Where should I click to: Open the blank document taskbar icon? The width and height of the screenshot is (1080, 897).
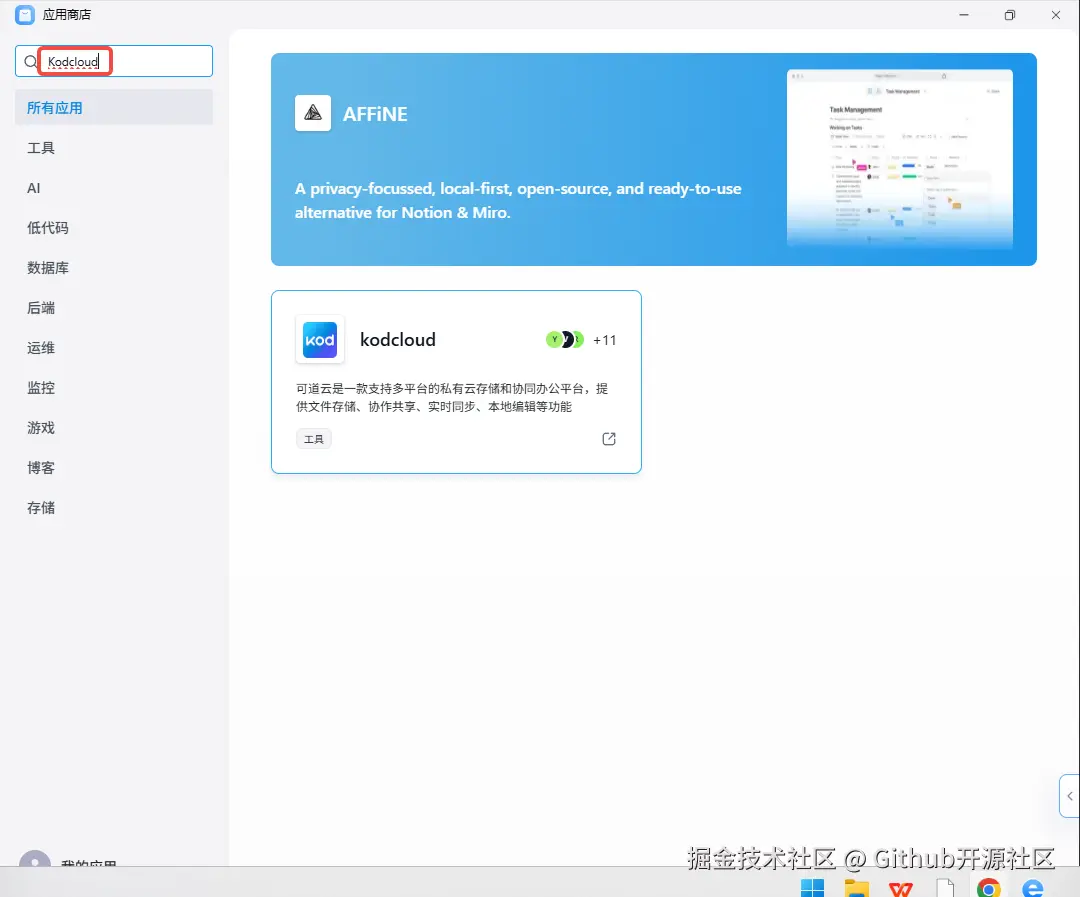click(945, 887)
